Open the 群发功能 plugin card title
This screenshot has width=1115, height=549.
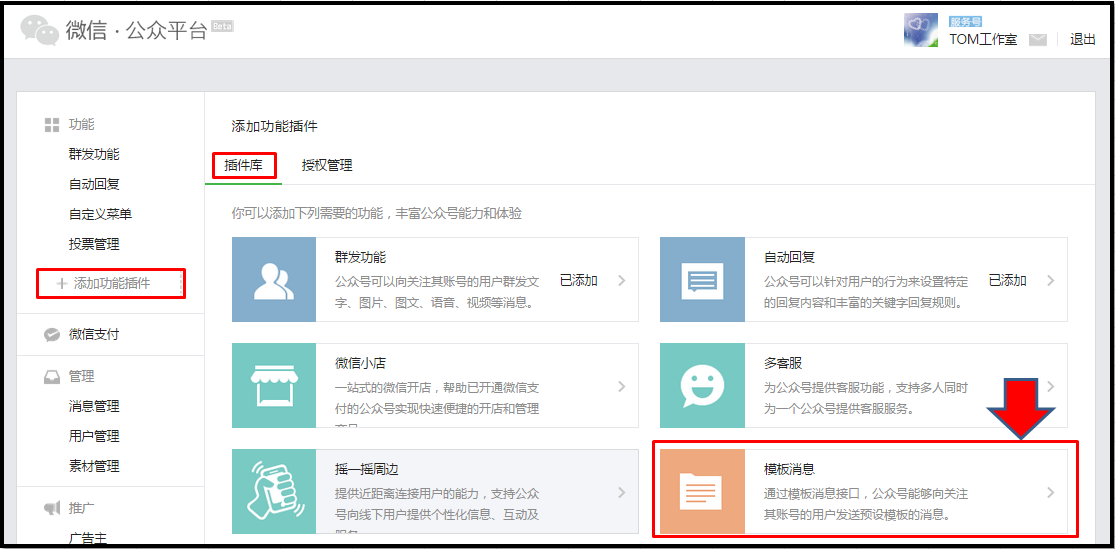point(361,257)
